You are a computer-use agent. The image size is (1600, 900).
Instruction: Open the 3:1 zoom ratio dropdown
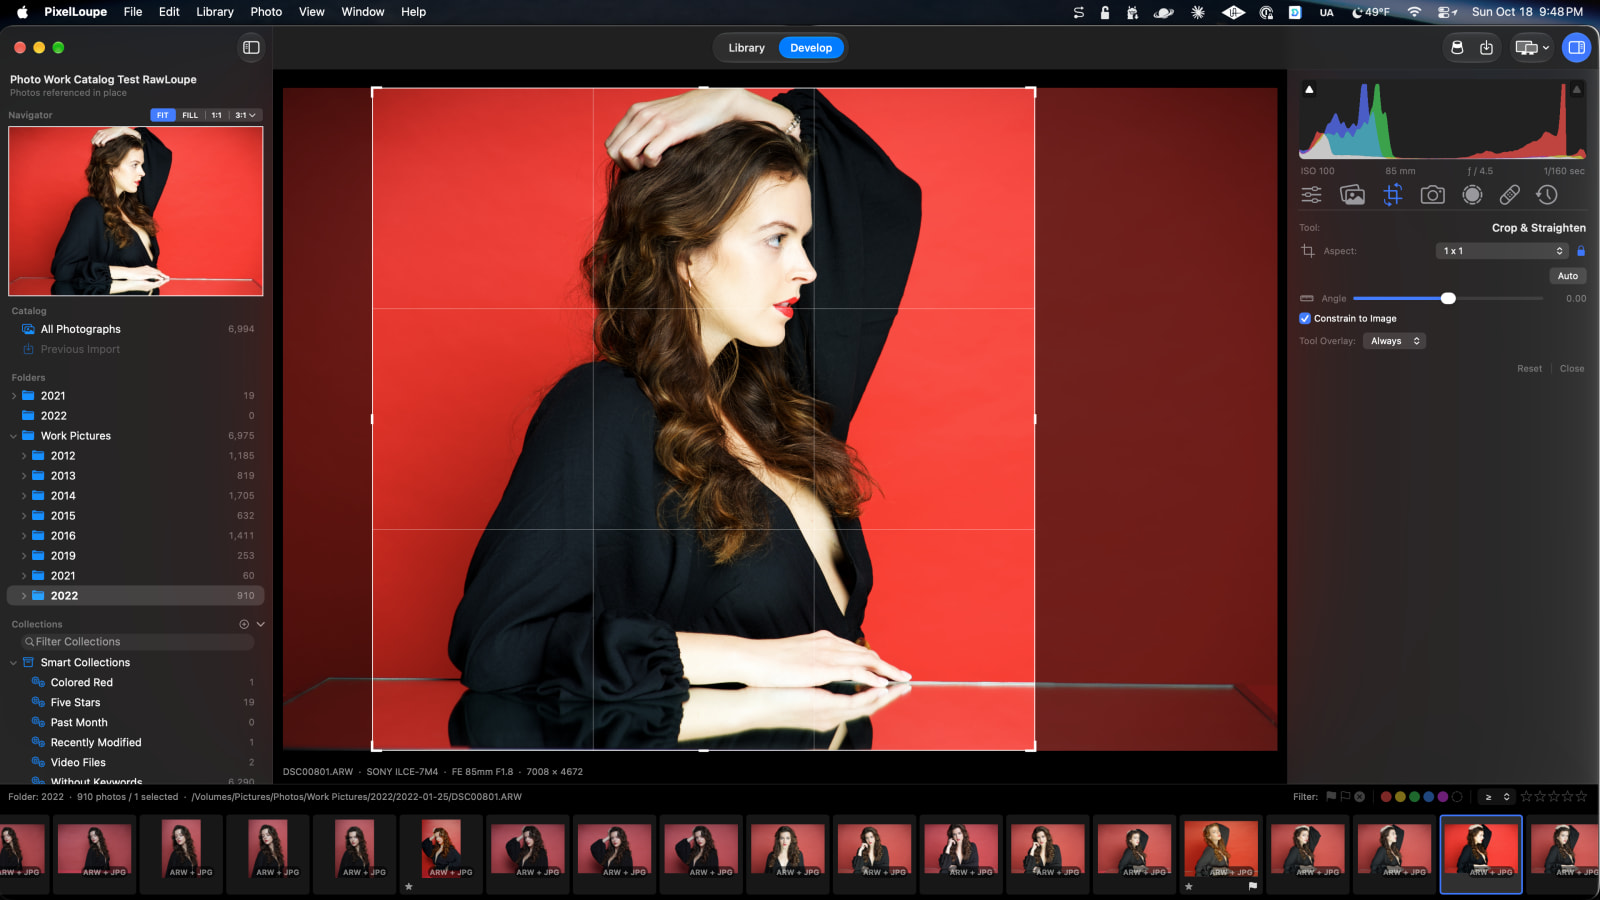click(245, 115)
